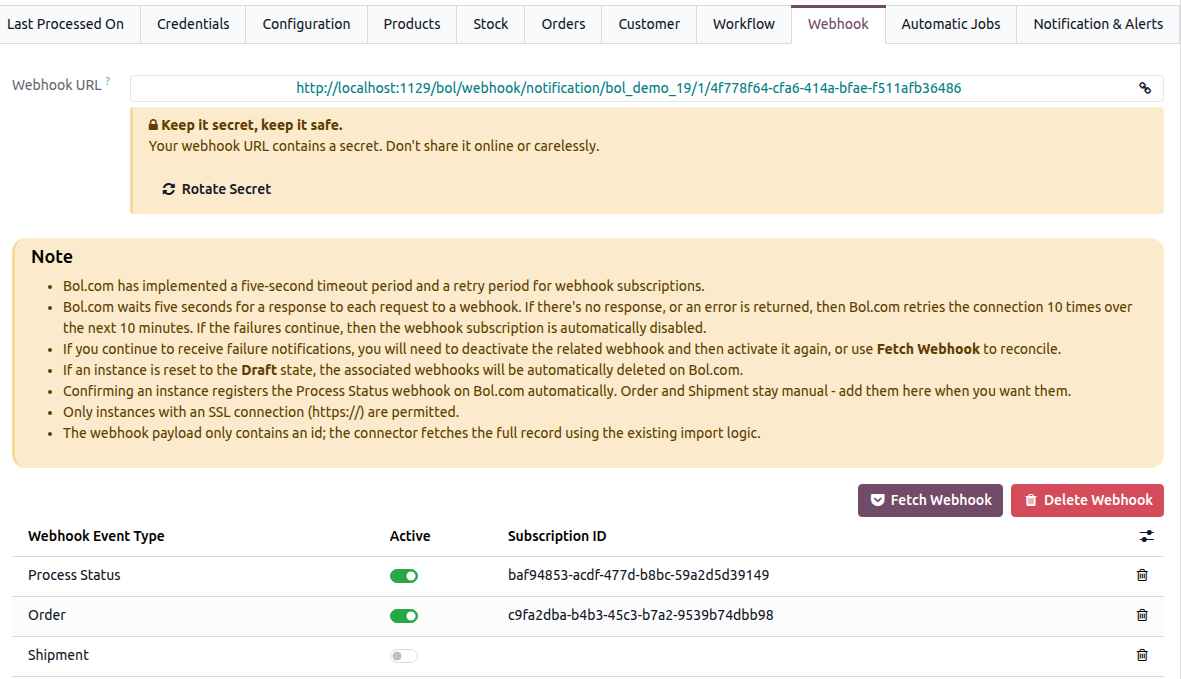This screenshot has height=679, width=1181.
Task: Open column settings adjust icon
Action: (1146, 536)
